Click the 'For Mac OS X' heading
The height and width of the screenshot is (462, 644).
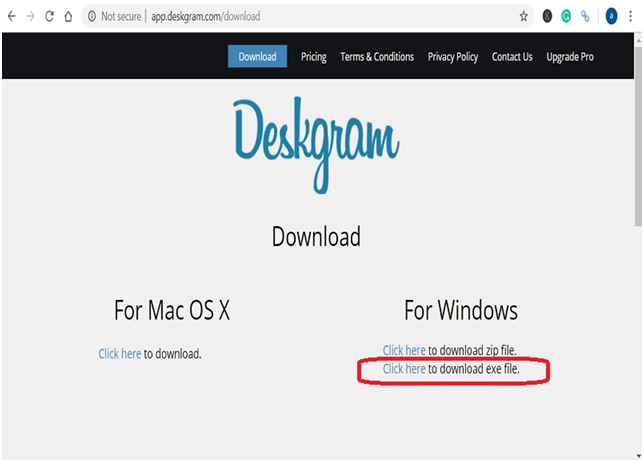(172, 310)
